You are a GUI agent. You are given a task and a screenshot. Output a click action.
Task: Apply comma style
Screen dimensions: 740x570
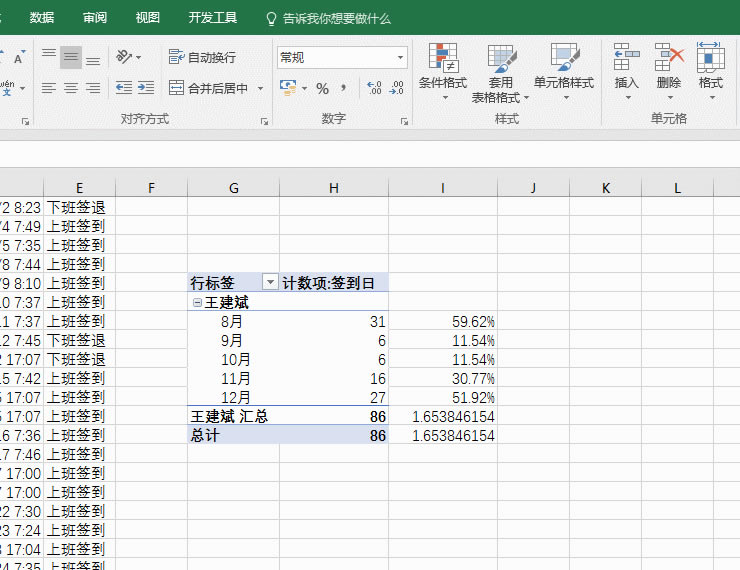point(344,88)
